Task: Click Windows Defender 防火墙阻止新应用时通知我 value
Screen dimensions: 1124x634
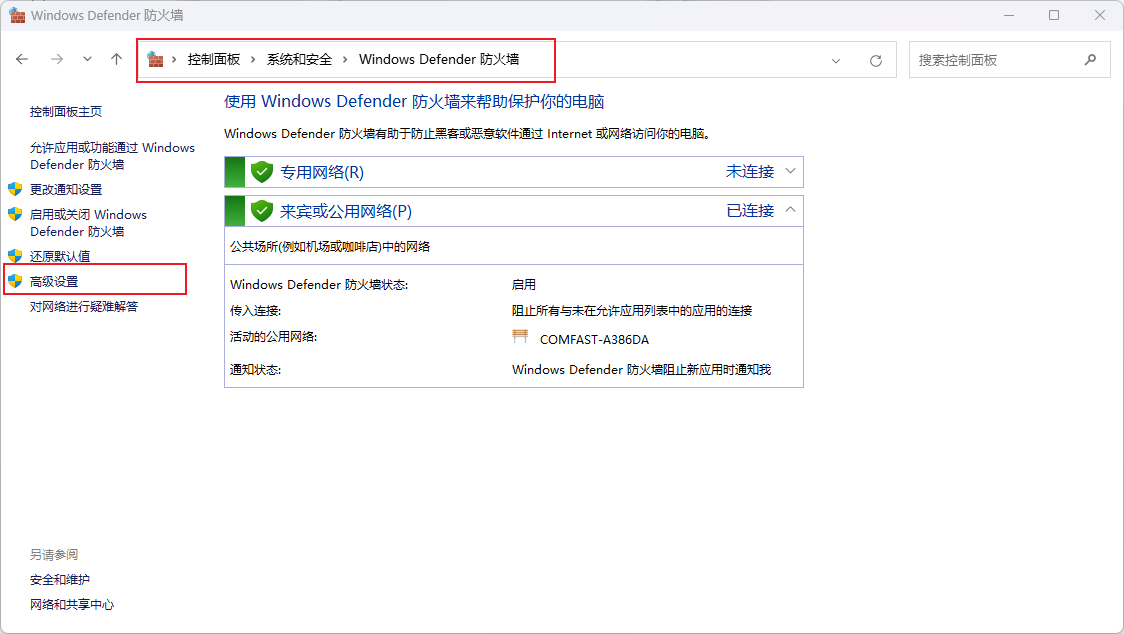Action: [641, 370]
